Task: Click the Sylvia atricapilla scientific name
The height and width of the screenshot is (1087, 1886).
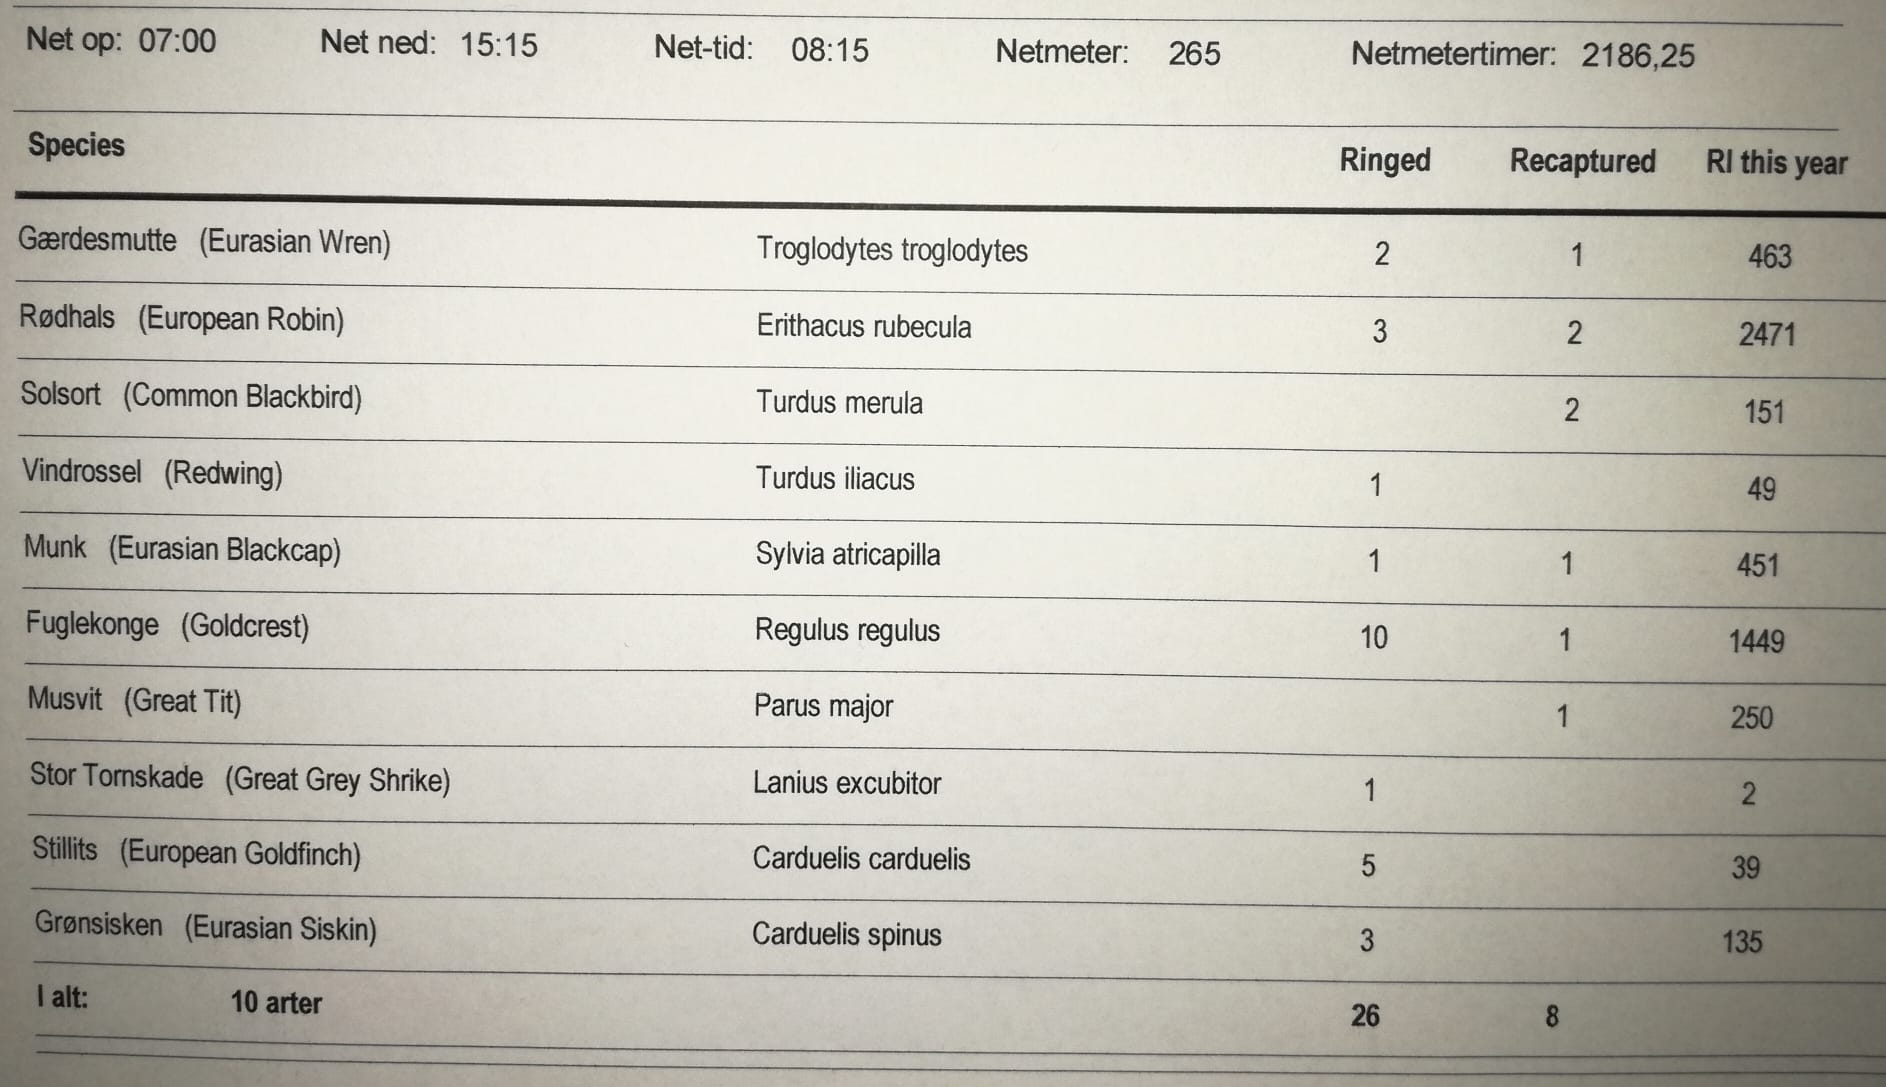Action: [847, 555]
